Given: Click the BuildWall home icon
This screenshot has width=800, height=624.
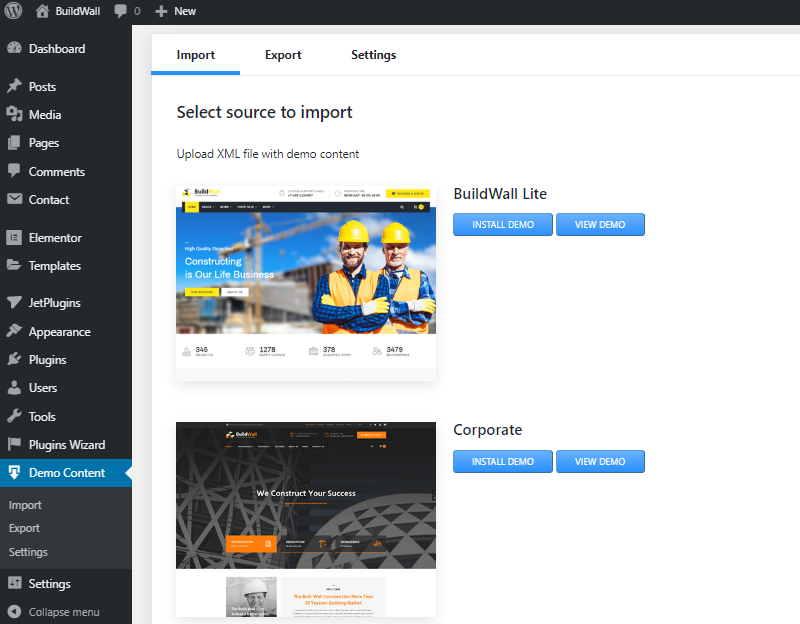Looking at the screenshot, I should click(42, 11).
